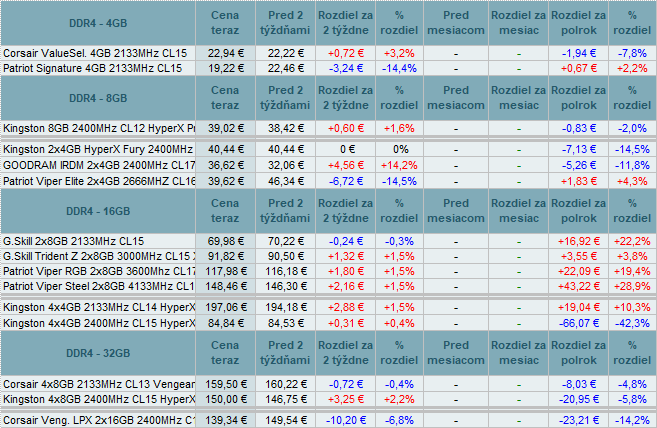Click the Patriot Viper Steel 2x8GB 4133MHz row name

(99, 286)
